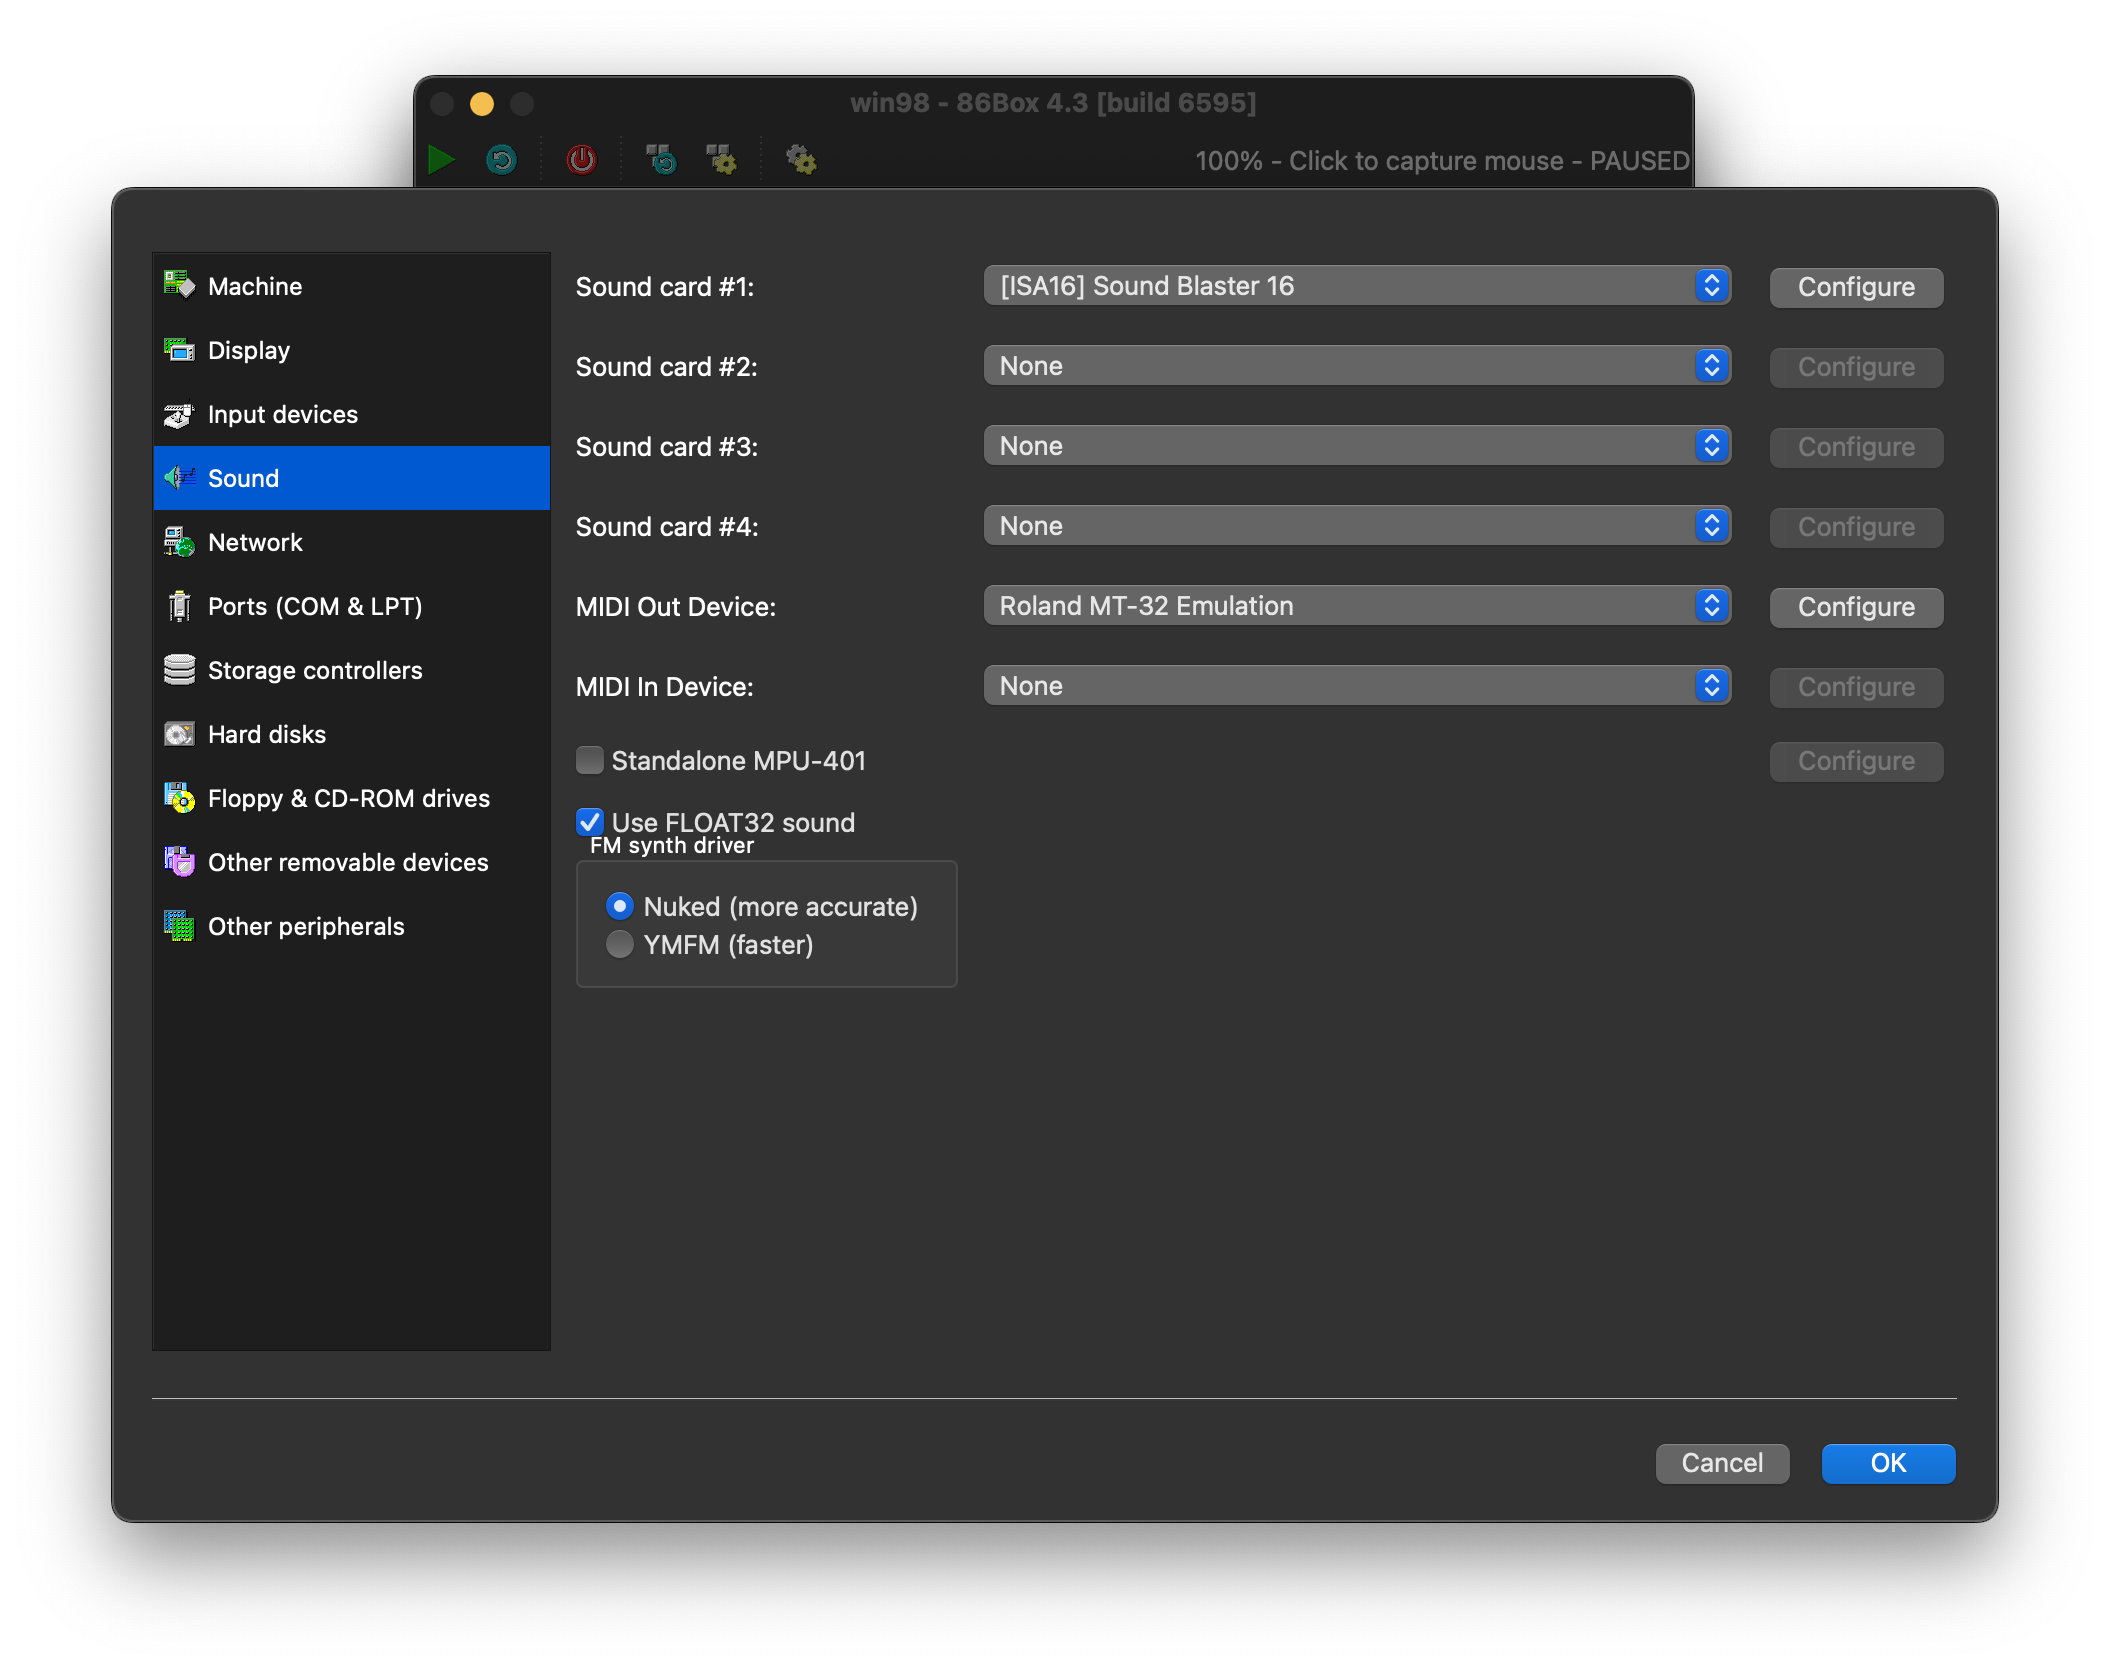The height and width of the screenshot is (1670, 2110).
Task: Select the YMFM (faster) radio option
Action: click(x=620, y=944)
